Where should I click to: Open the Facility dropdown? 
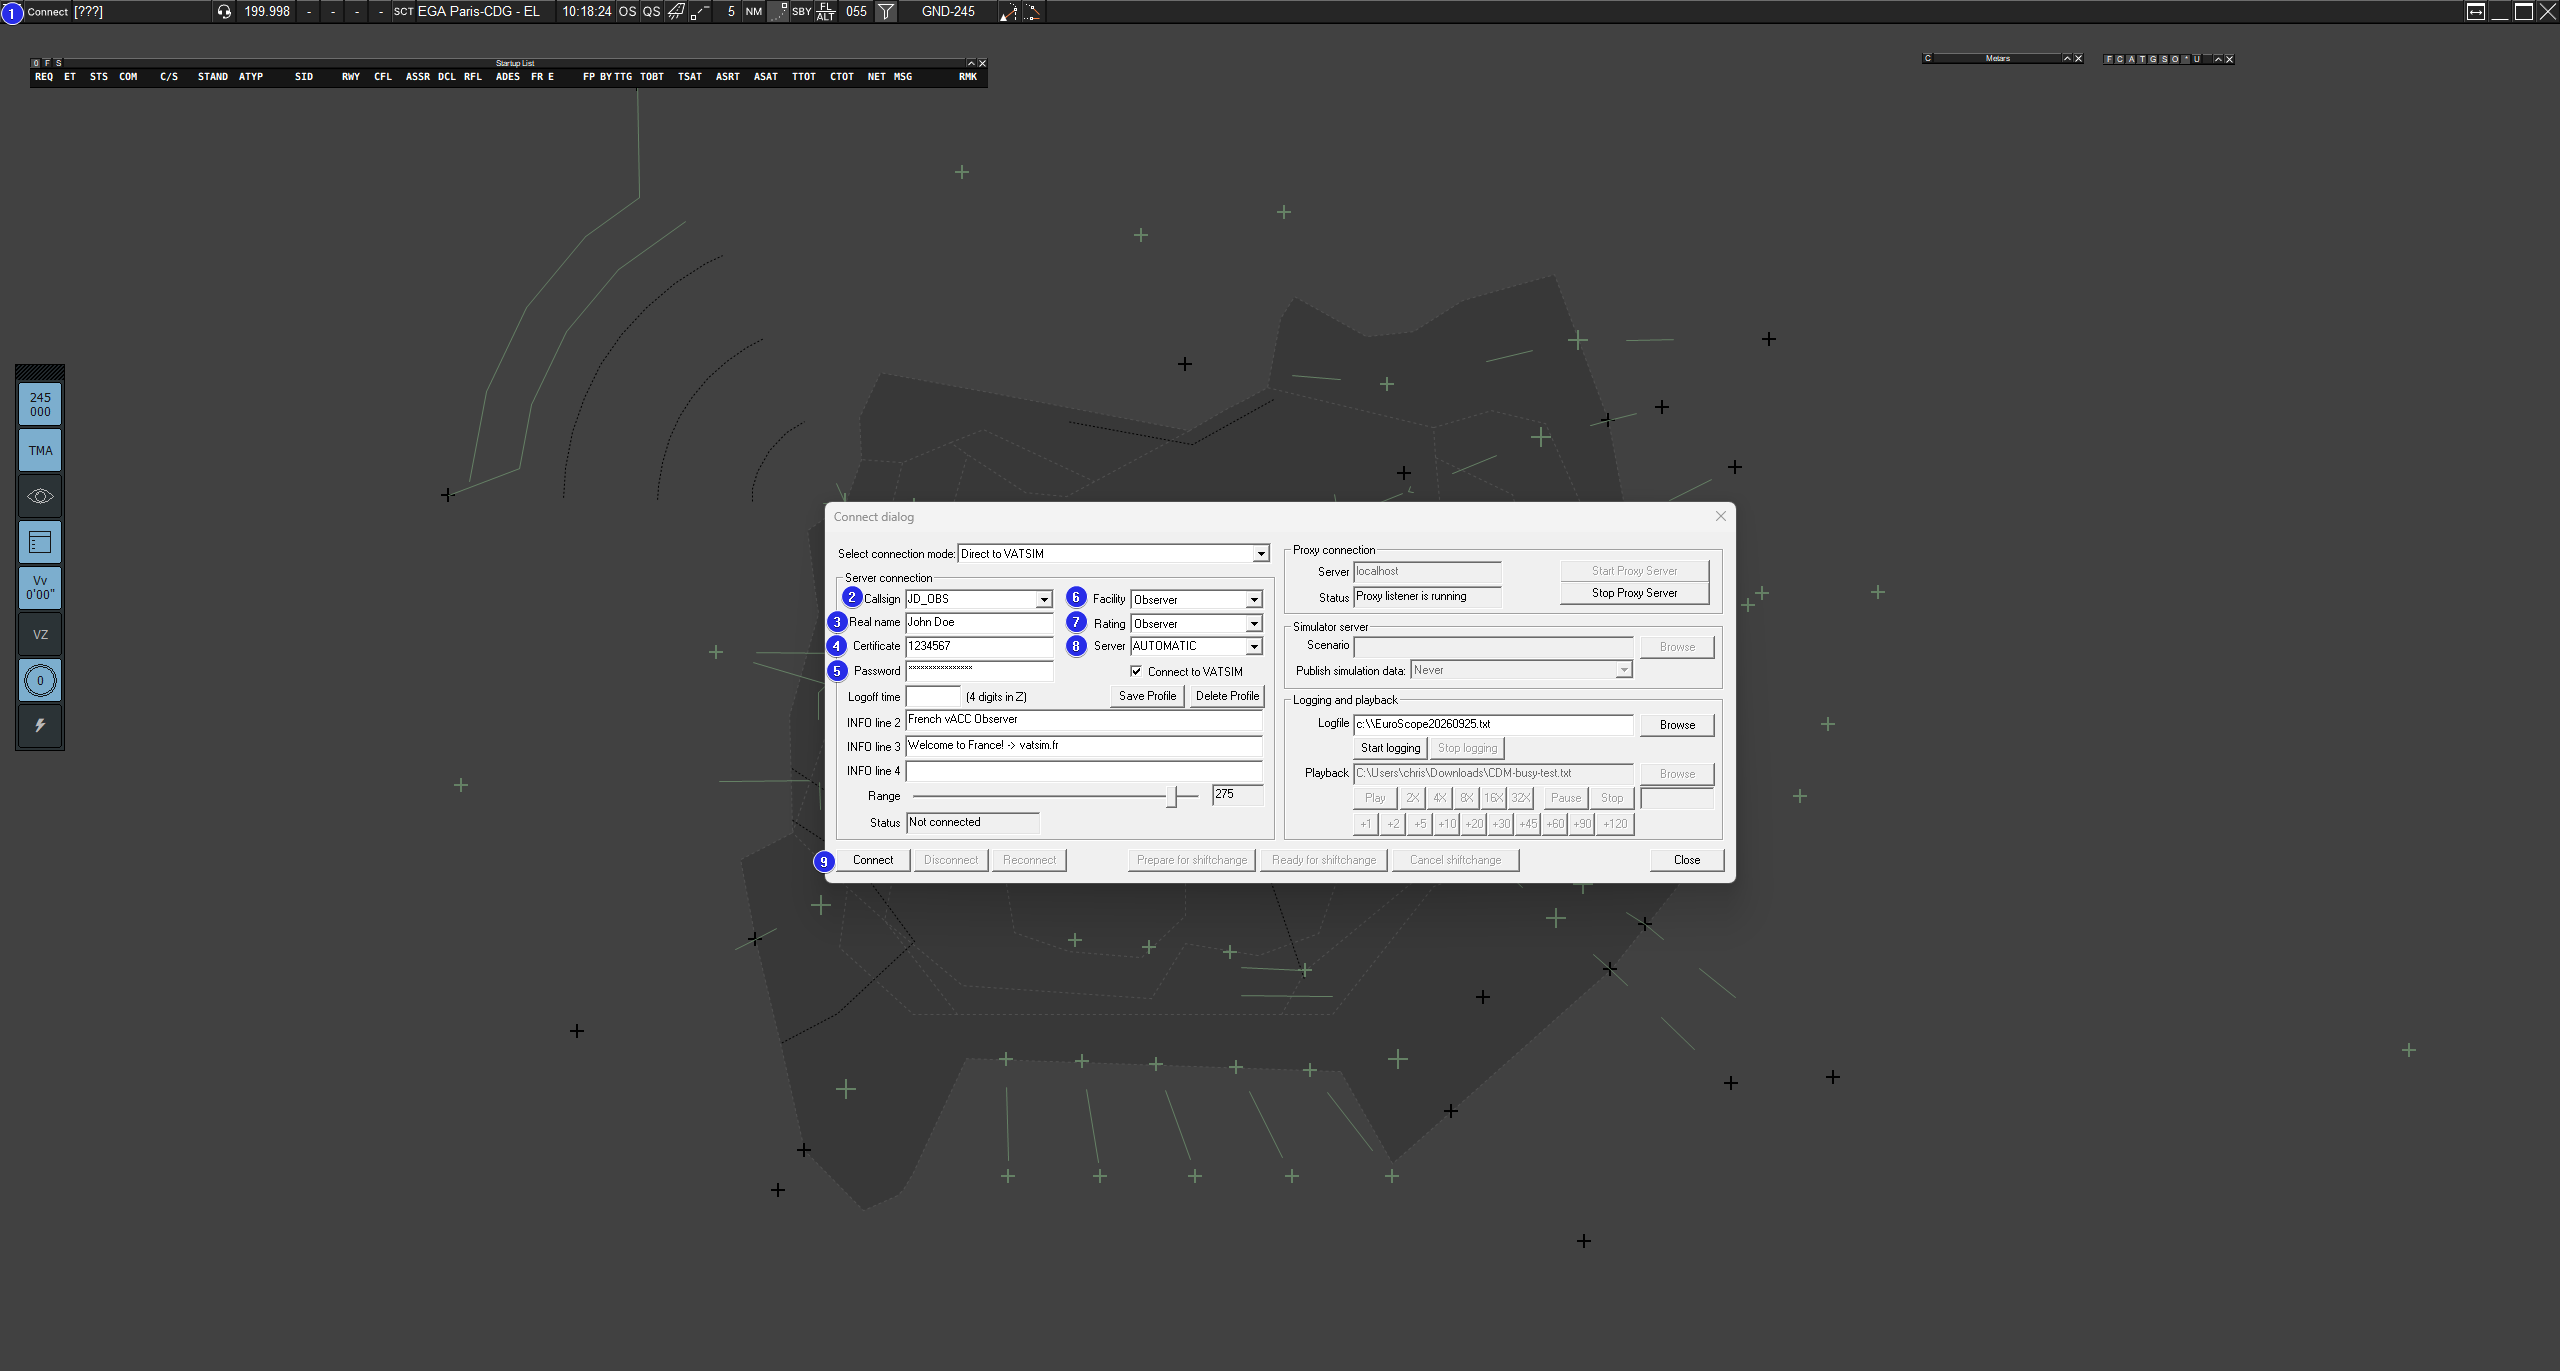click(1254, 600)
